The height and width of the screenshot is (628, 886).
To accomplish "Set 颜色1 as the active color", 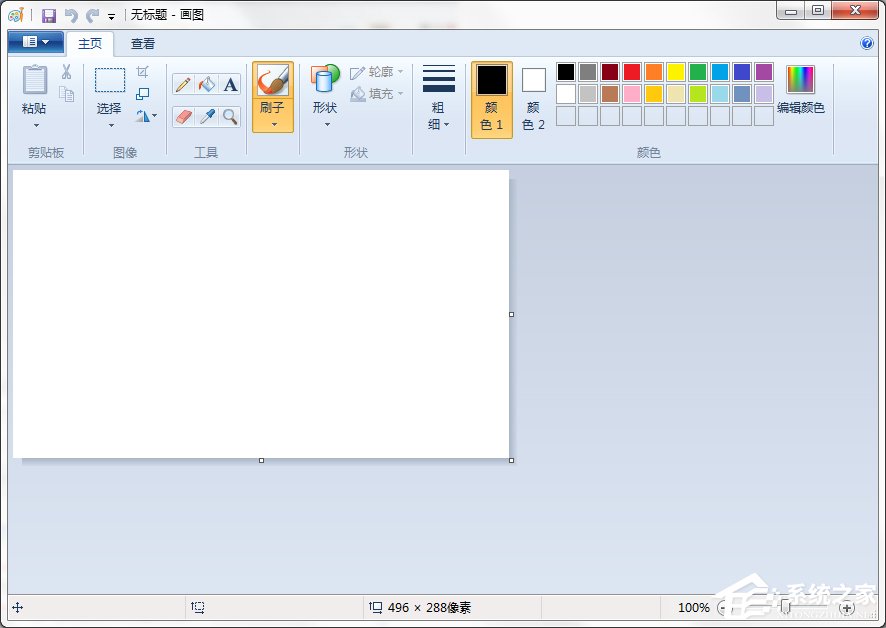I will [491, 94].
